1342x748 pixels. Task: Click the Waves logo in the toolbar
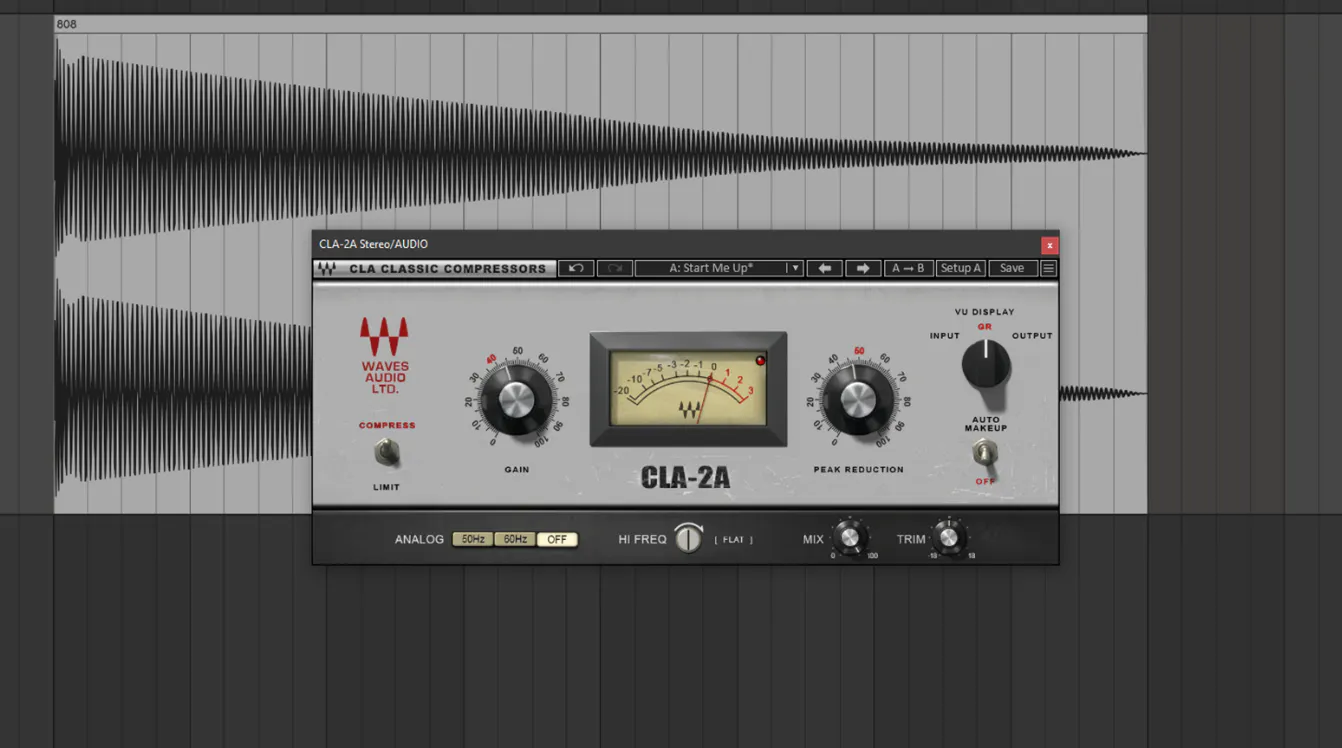[x=327, y=268]
